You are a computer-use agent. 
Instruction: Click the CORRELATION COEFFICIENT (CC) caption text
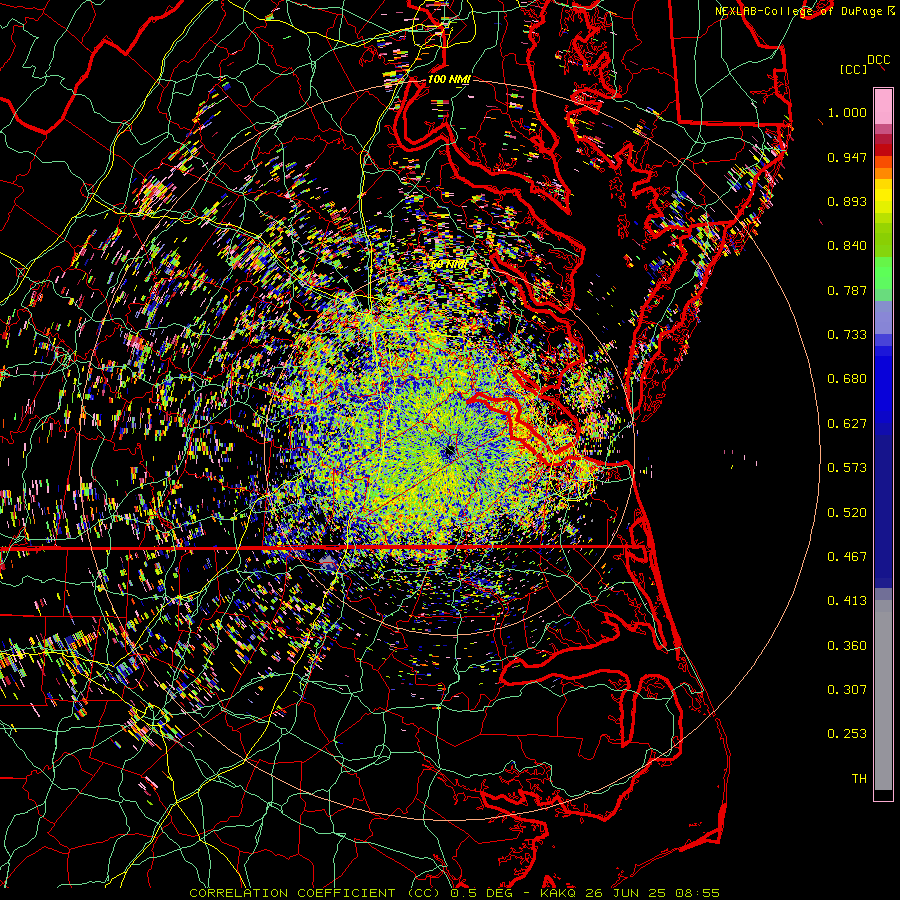click(316, 893)
